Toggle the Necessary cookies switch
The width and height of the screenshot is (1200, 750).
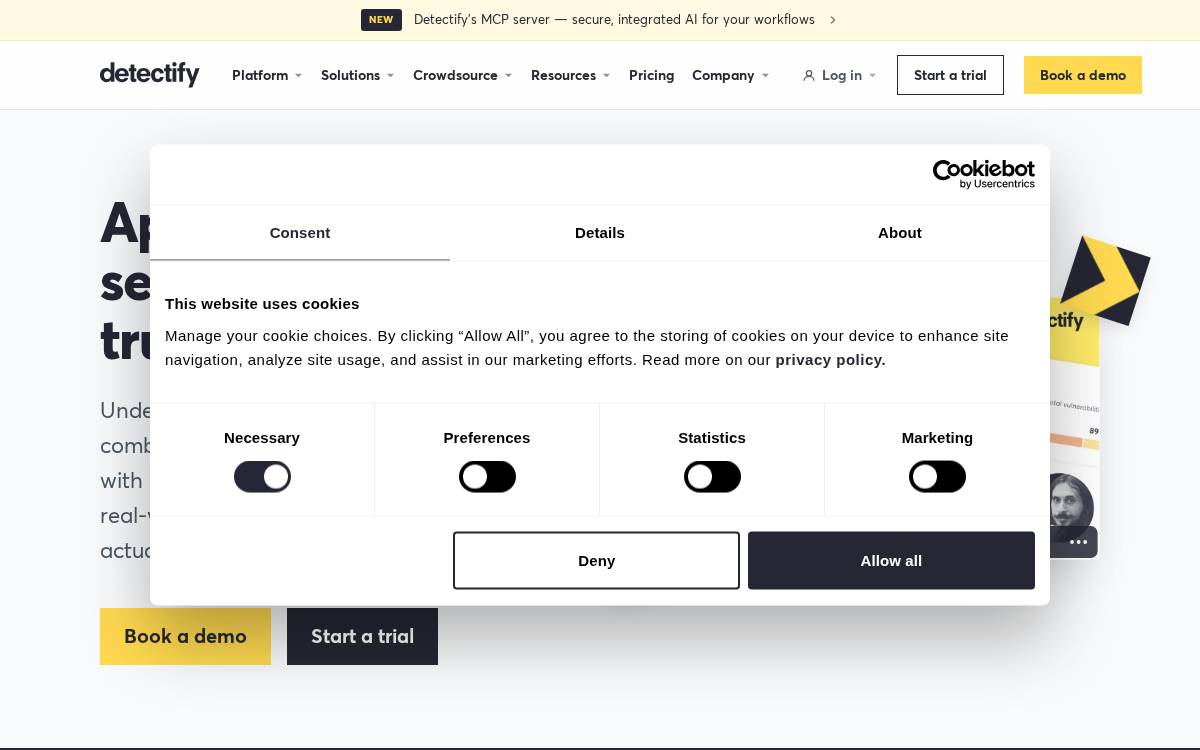point(262,477)
